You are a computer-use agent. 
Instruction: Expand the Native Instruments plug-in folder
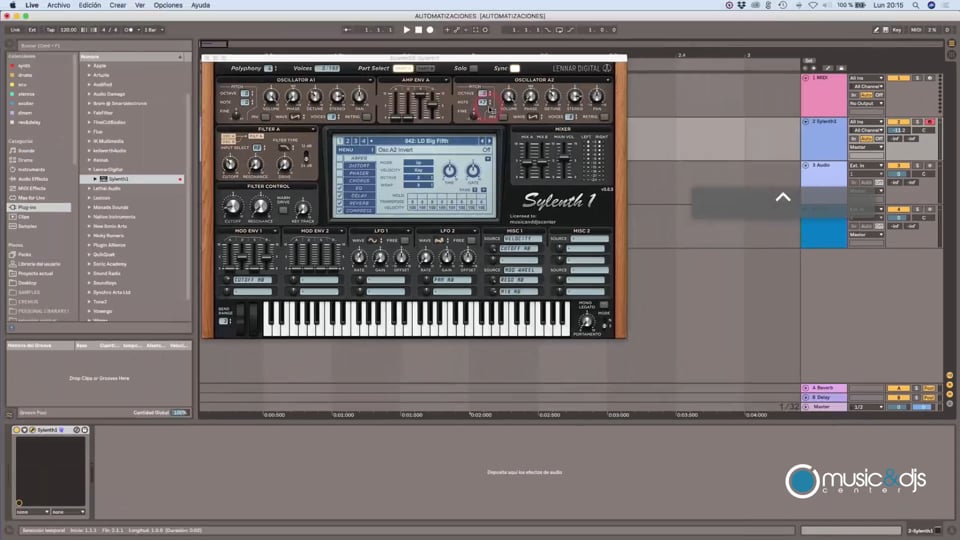click(89, 217)
